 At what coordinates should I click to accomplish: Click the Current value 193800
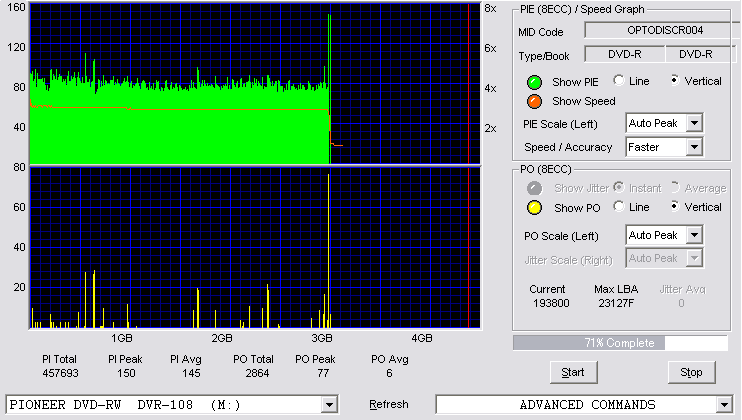click(551, 303)
